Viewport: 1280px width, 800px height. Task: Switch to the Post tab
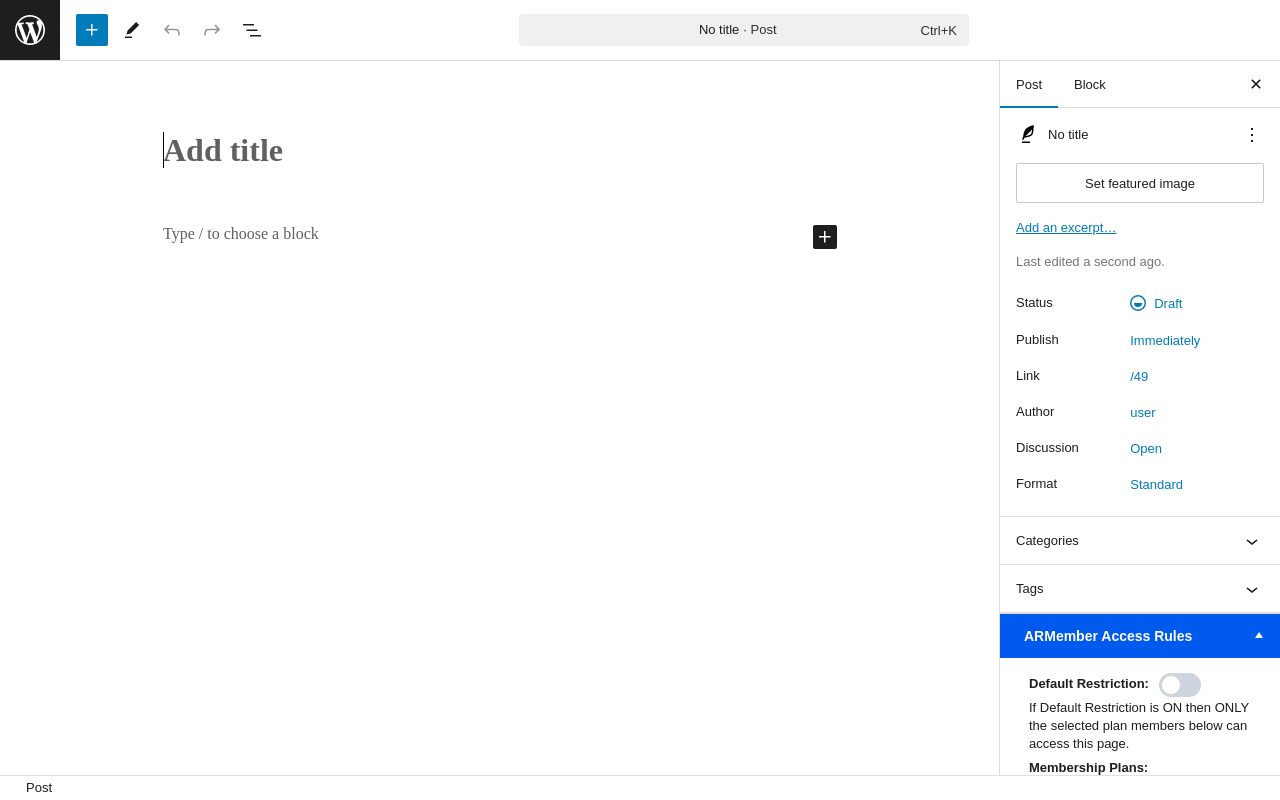(1029, 84)
